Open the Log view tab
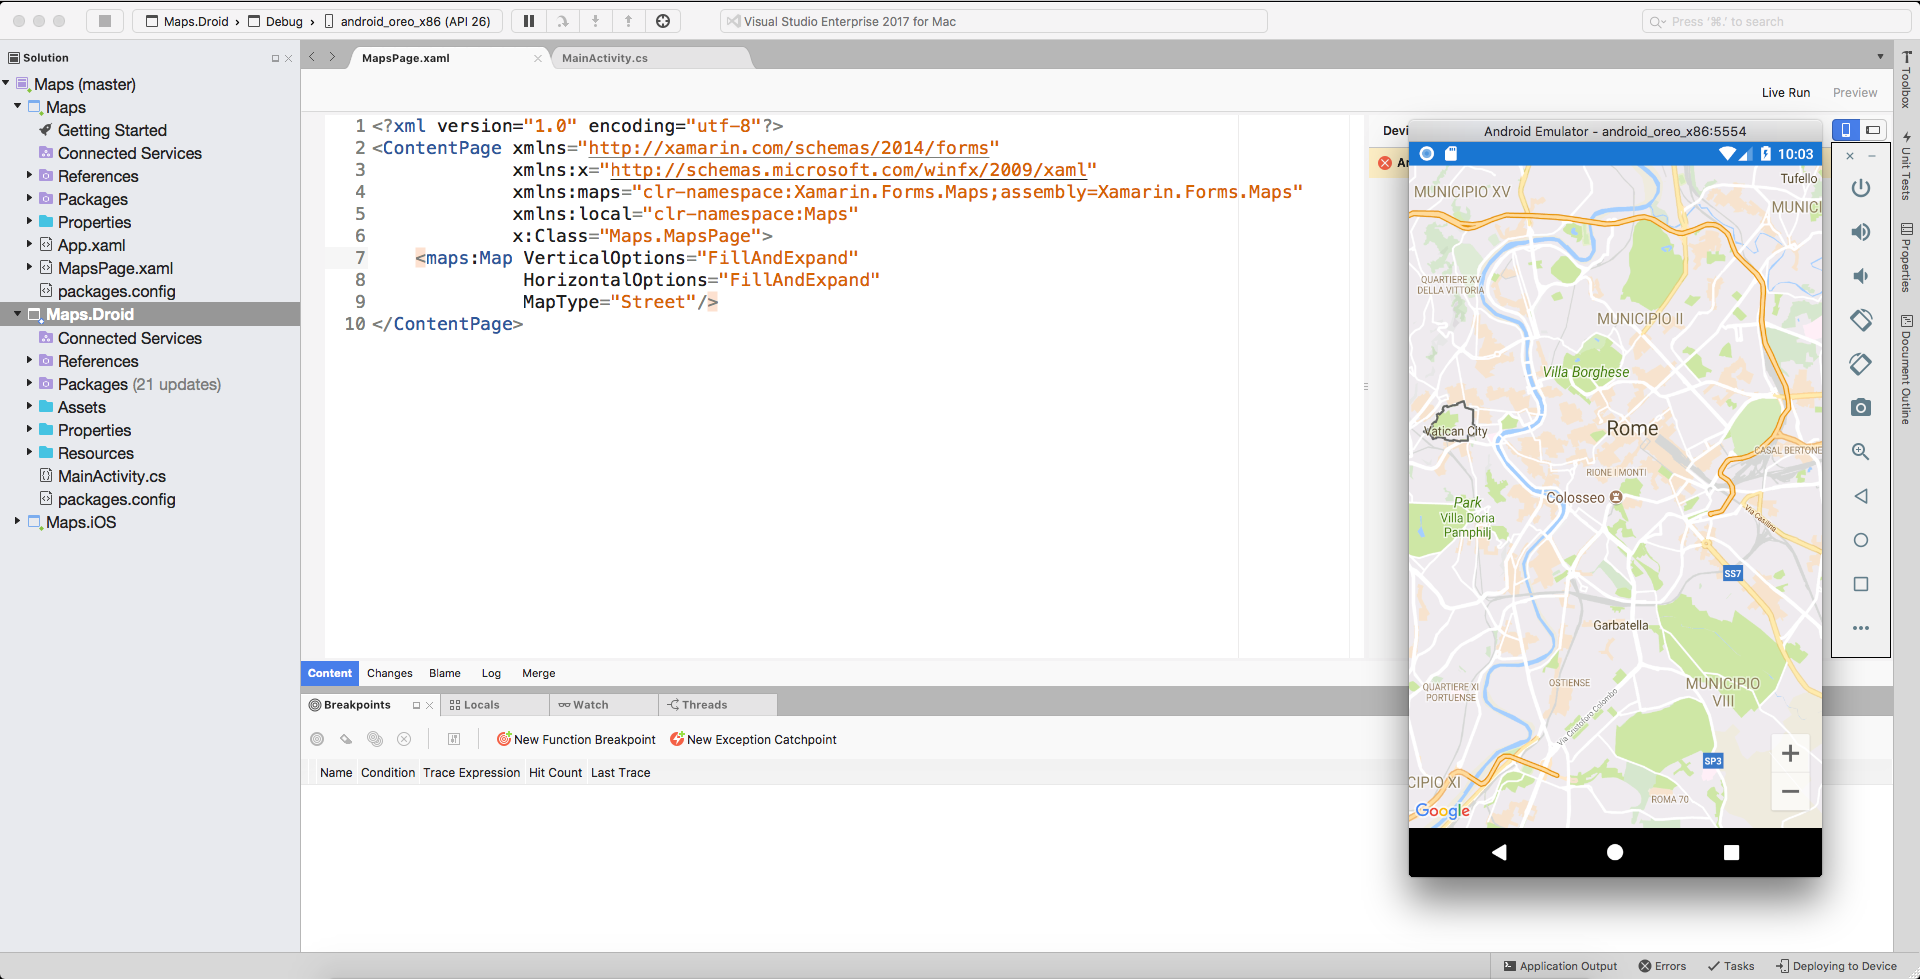 click(x=491, y=673)
